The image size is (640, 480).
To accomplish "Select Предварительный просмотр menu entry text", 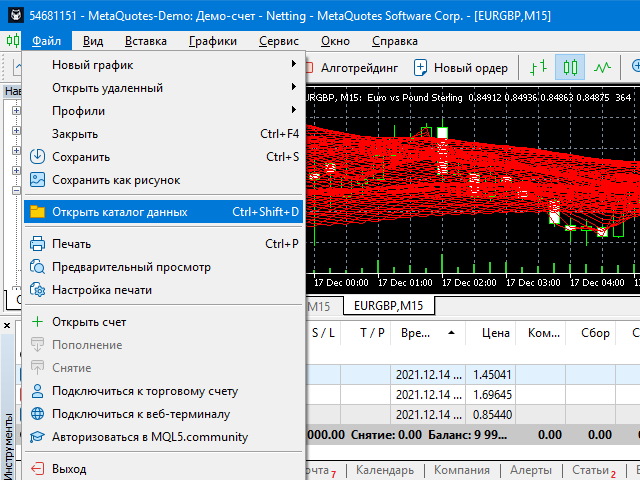I will click(131, 267).
